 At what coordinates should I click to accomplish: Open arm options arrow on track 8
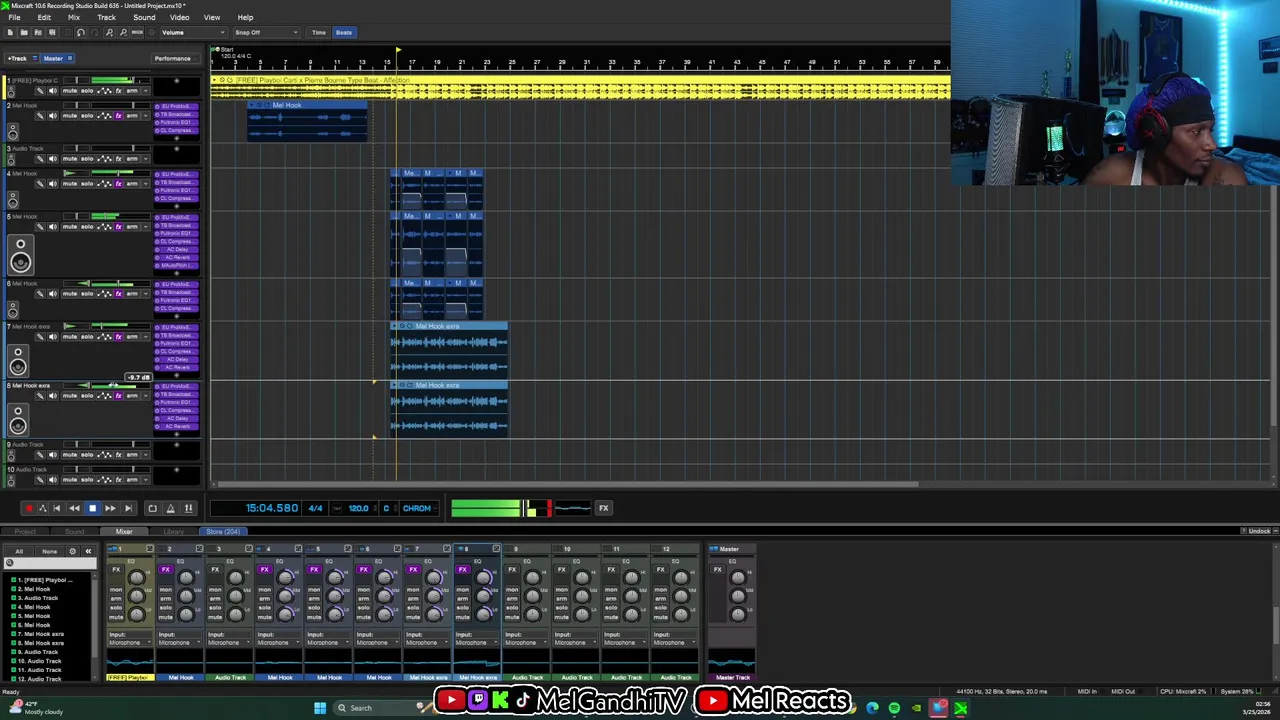pos(145,395)
